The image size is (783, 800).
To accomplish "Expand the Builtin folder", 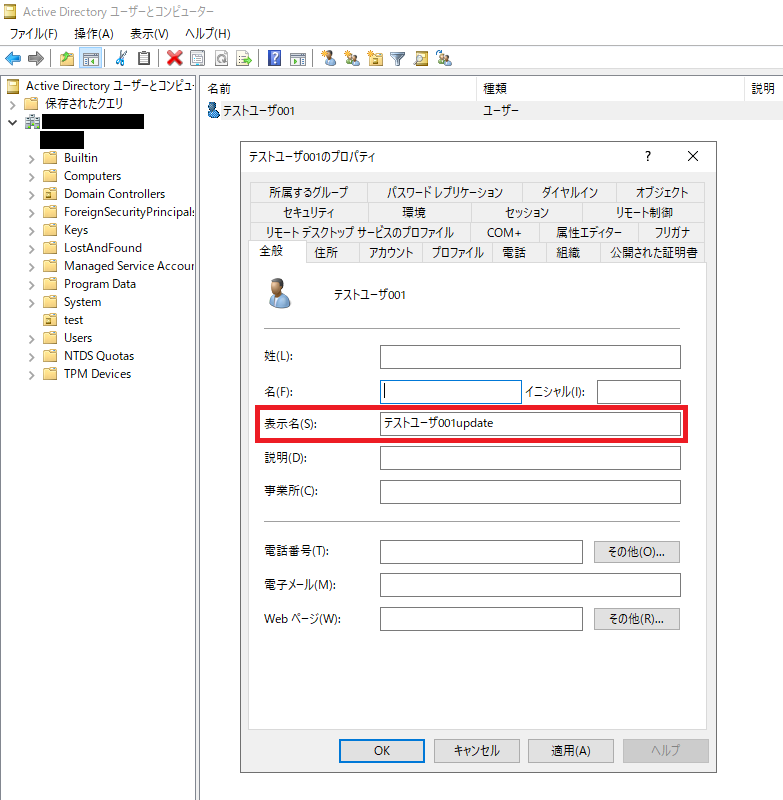I will coord(32,159).
